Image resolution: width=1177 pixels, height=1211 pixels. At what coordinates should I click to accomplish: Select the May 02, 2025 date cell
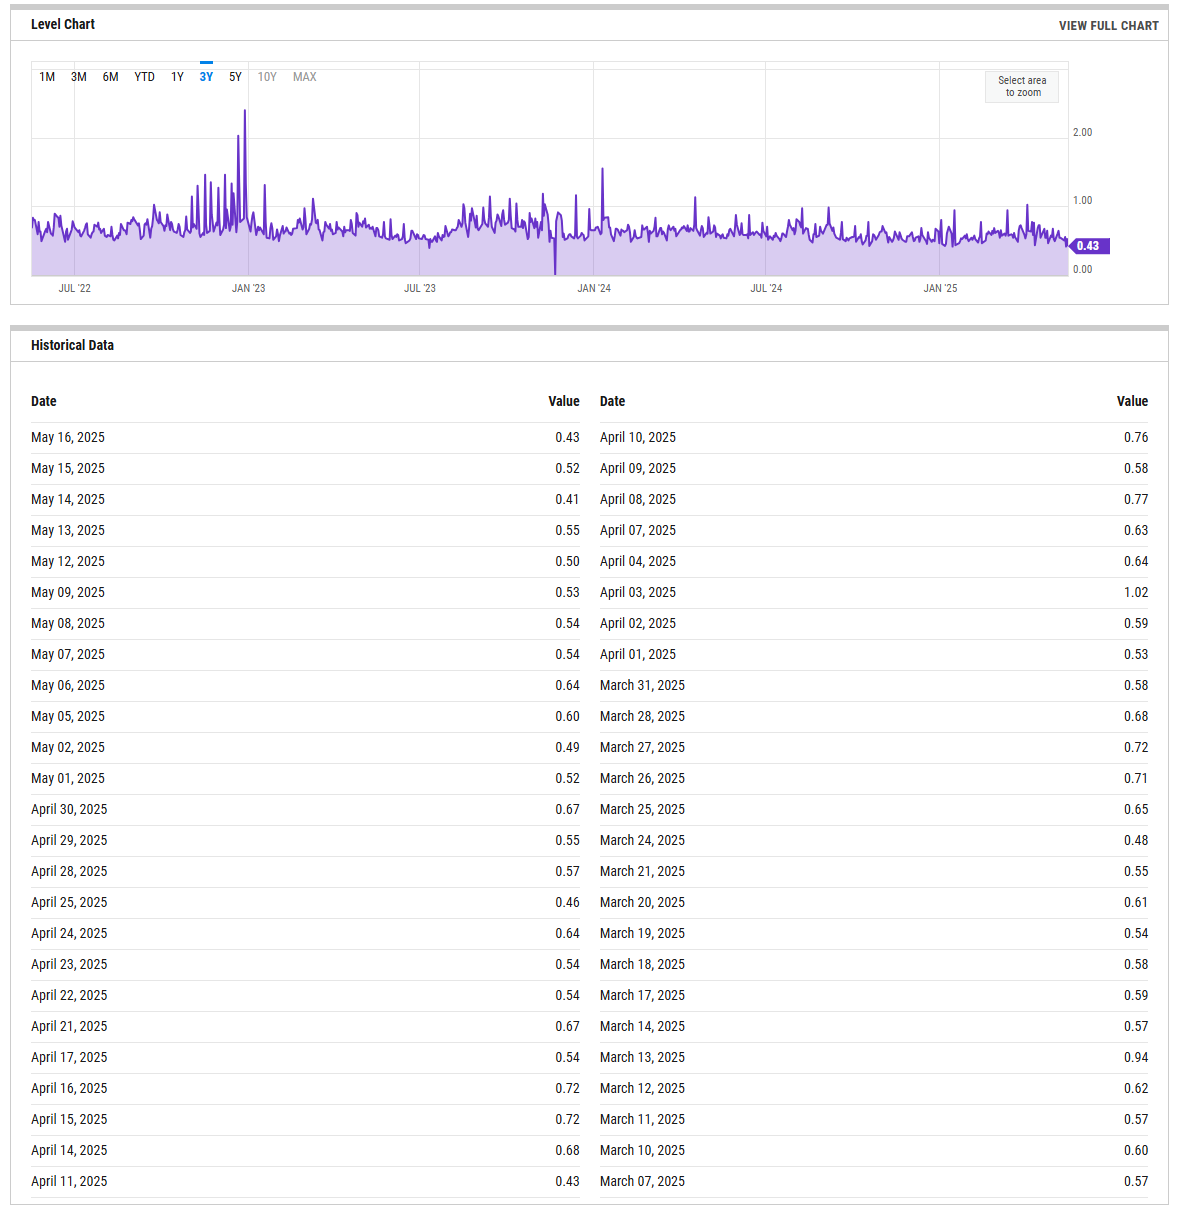coord(68,747)
